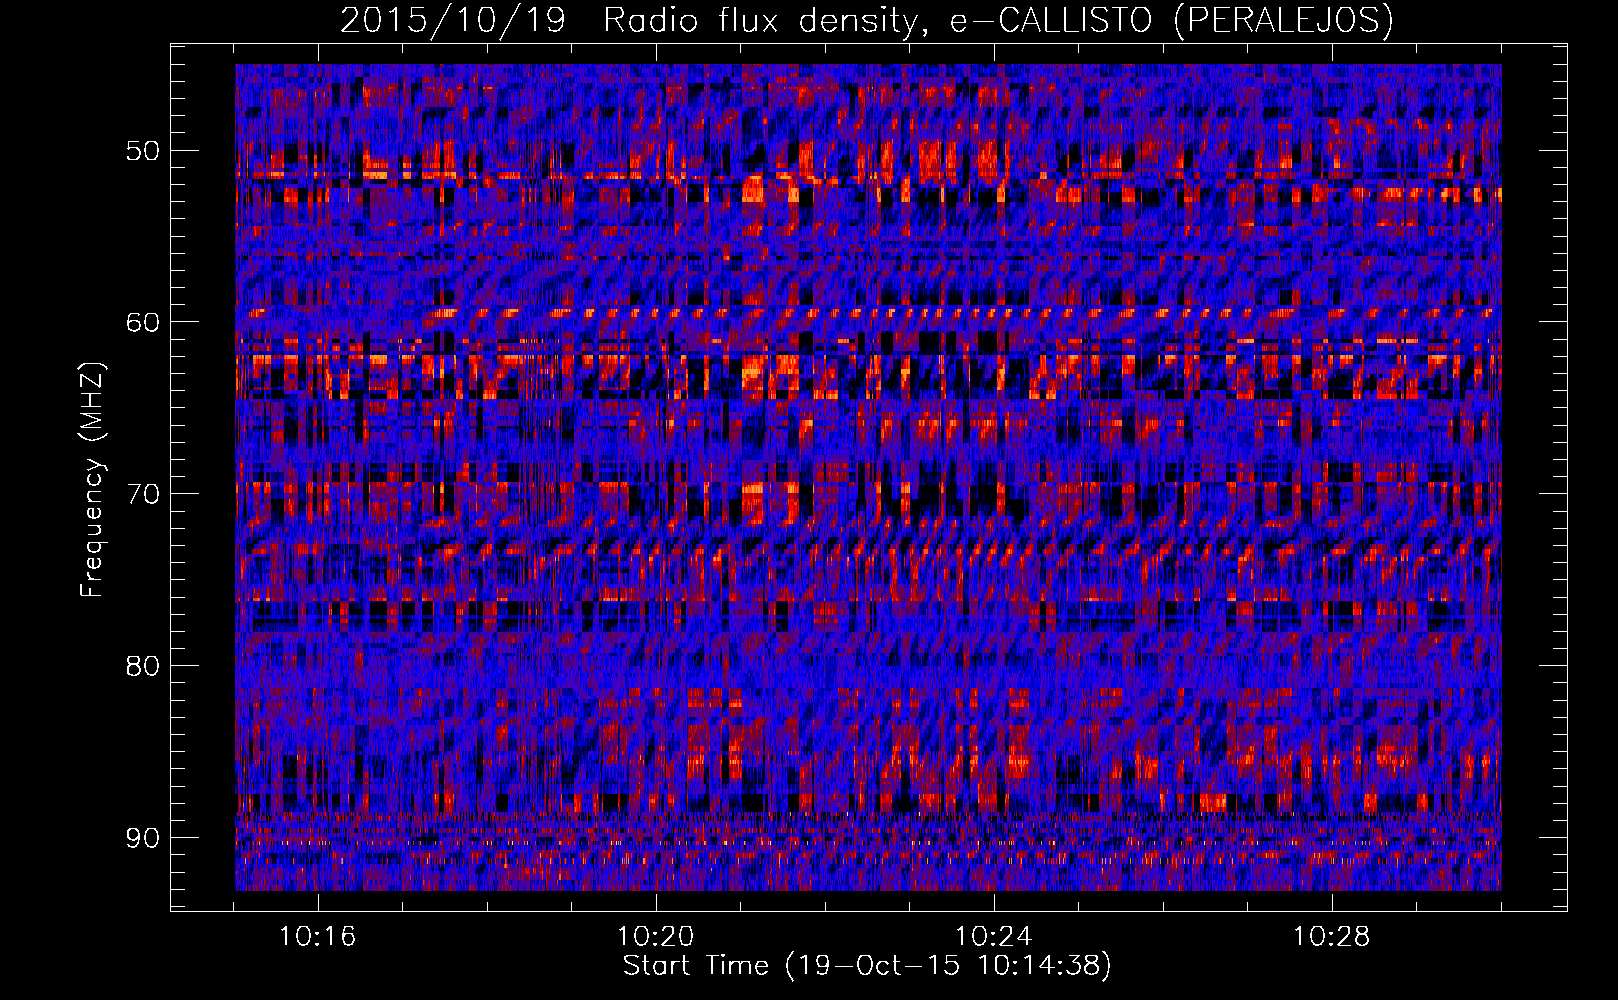Click the 10:24 time tick label
The image size is (1618, 1000).
994,937
